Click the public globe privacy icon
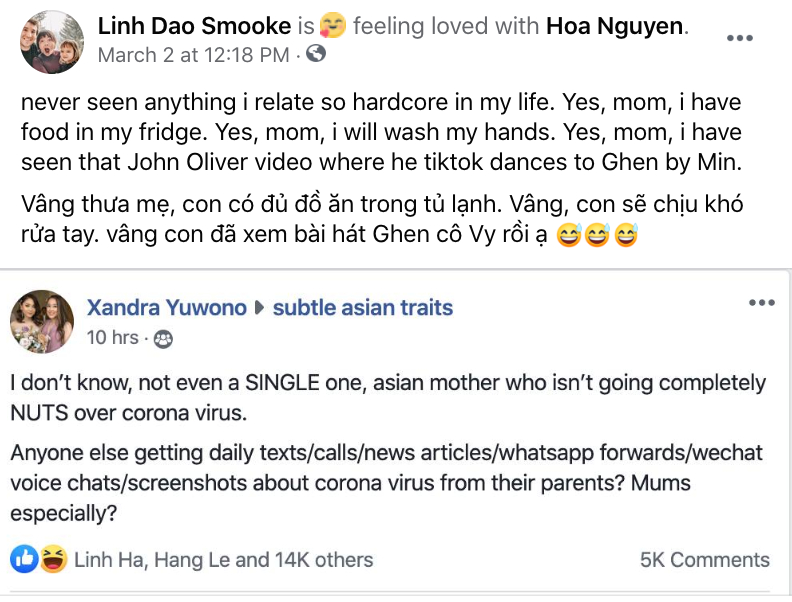 click(x=316, y=55)
